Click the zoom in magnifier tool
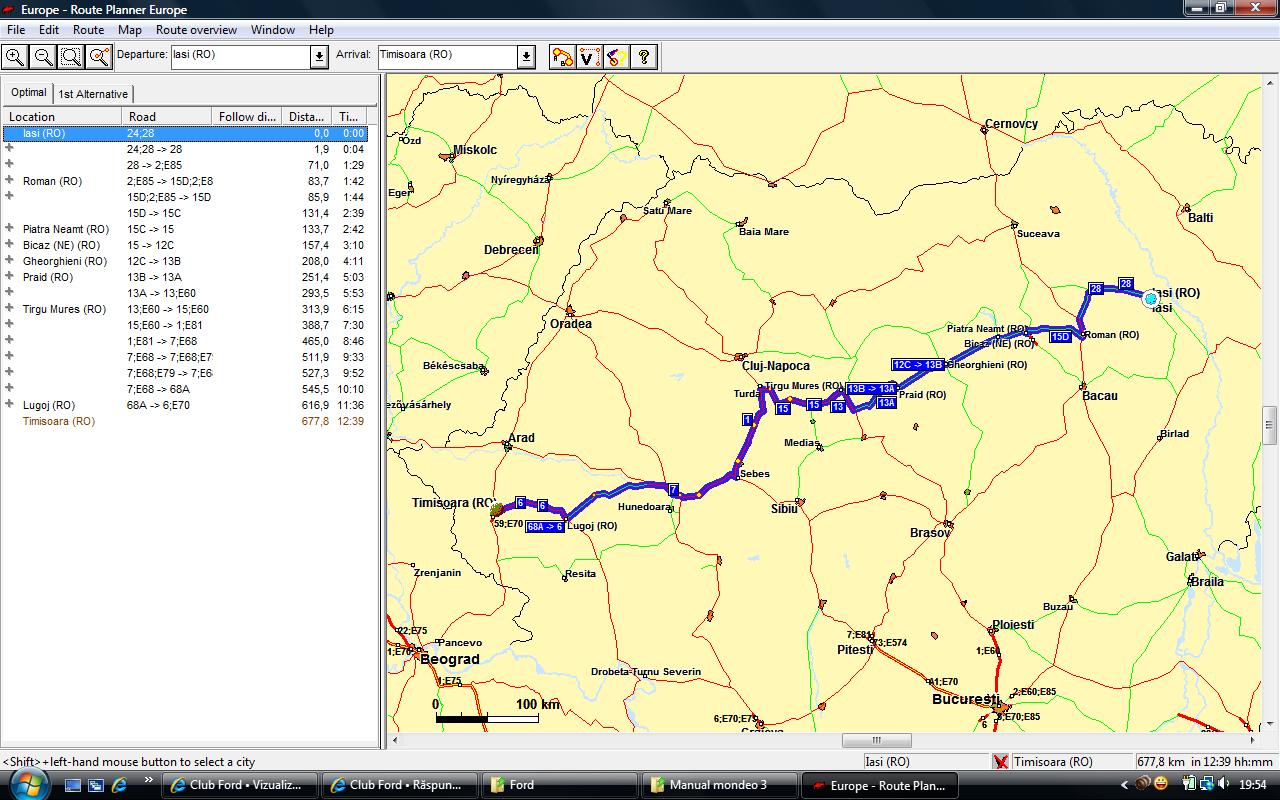 coord(15,57)
